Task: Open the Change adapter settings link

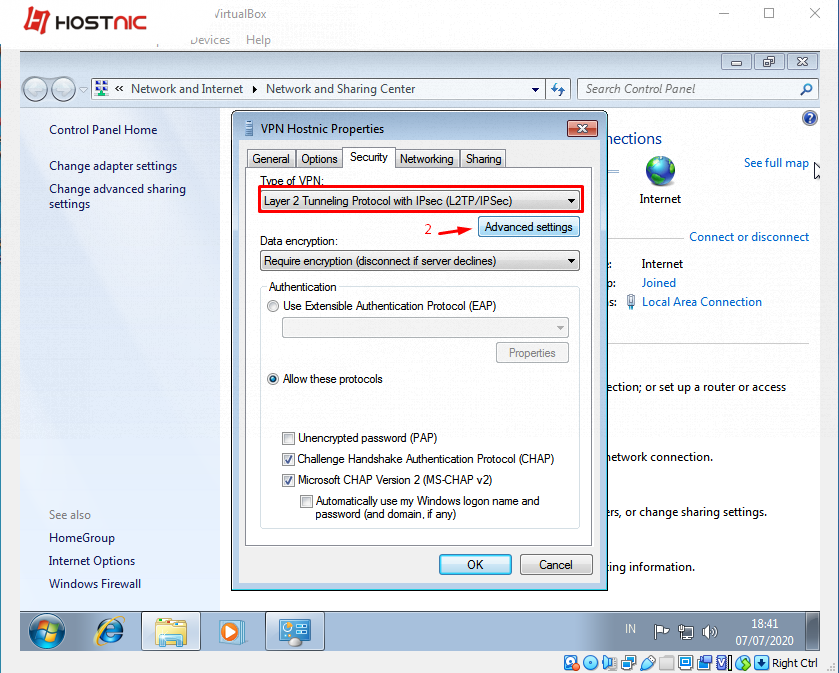Action: point(114,166)
